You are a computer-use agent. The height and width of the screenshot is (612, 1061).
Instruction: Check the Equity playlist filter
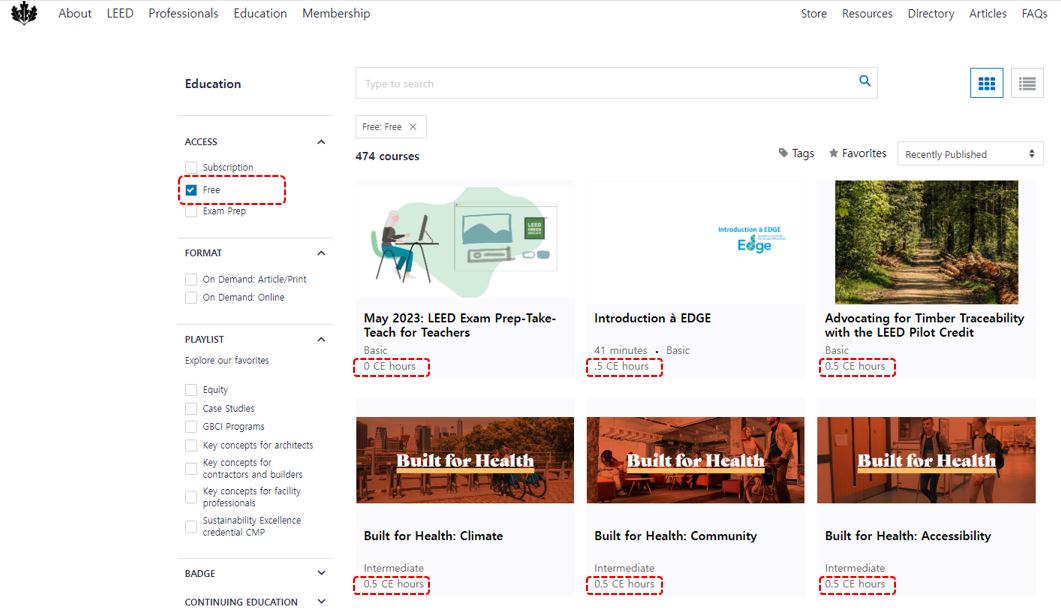191,390
